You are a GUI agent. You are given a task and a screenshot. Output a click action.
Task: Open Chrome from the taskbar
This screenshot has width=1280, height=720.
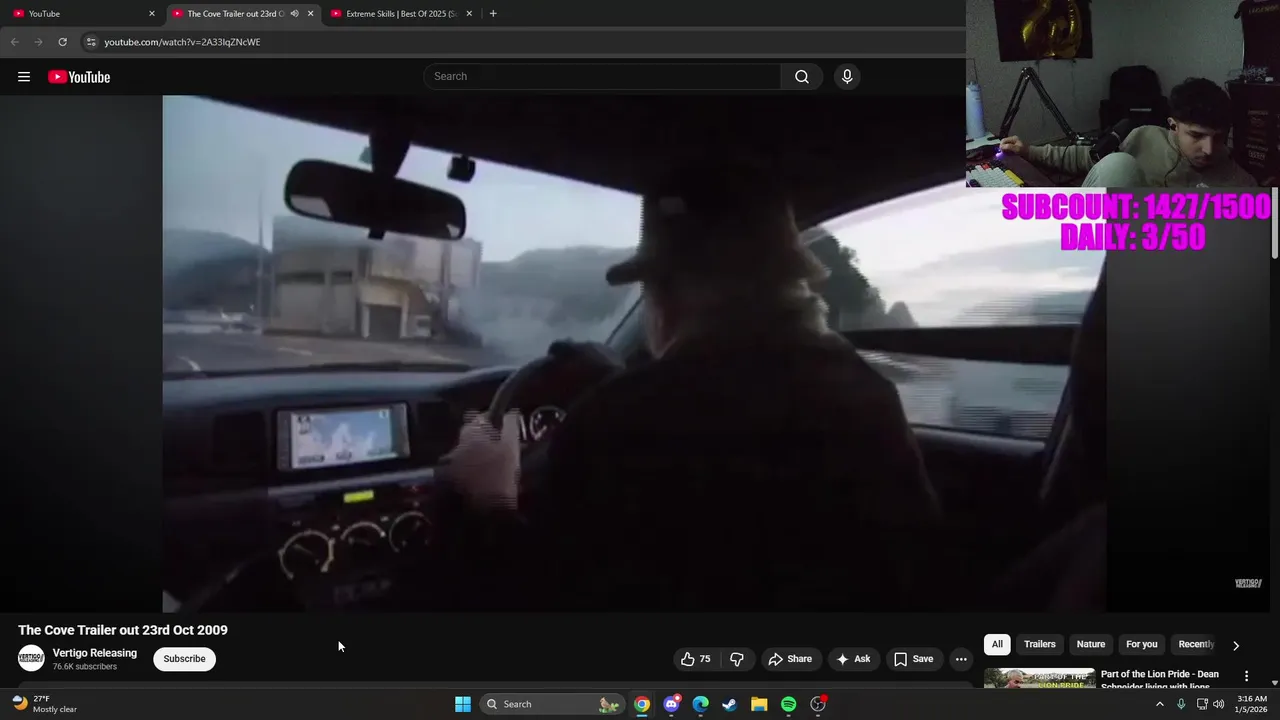pyautogui.click(x=642, y=704)
